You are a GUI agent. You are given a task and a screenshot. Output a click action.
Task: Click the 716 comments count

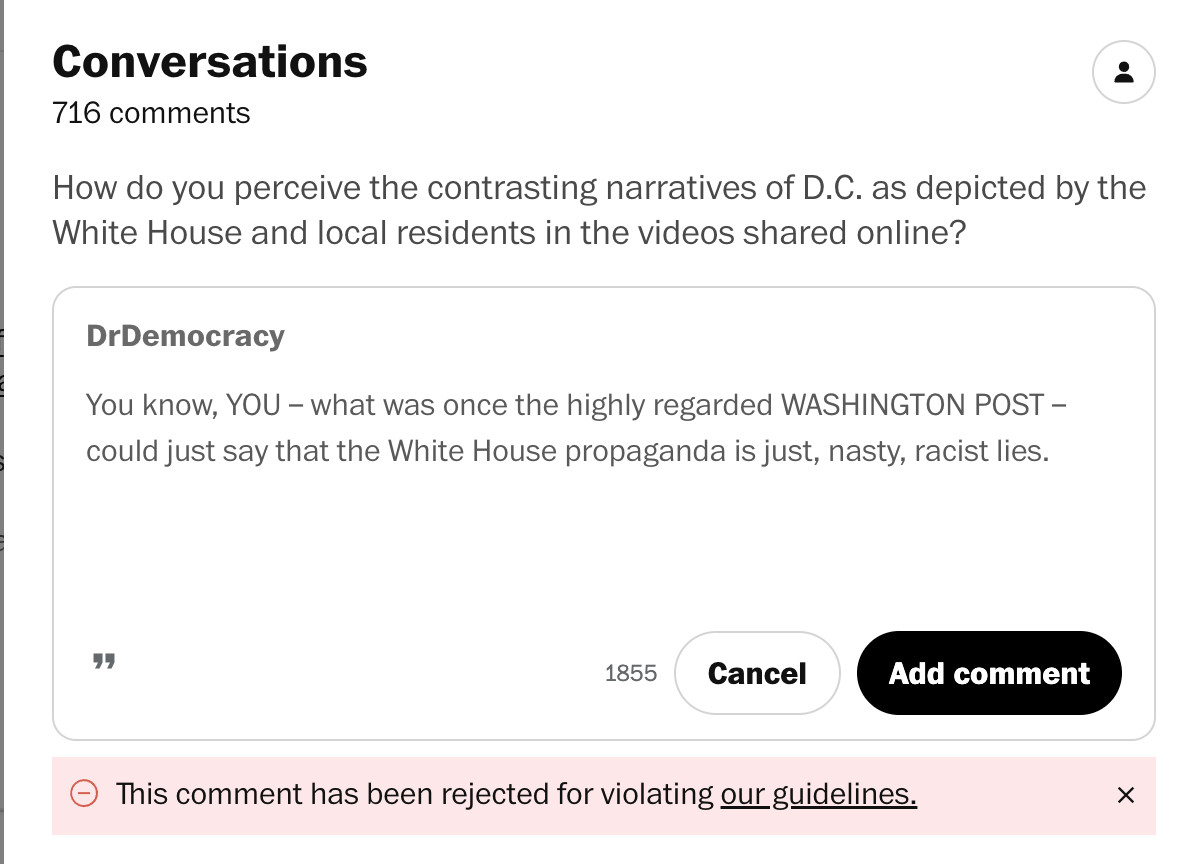151,113
